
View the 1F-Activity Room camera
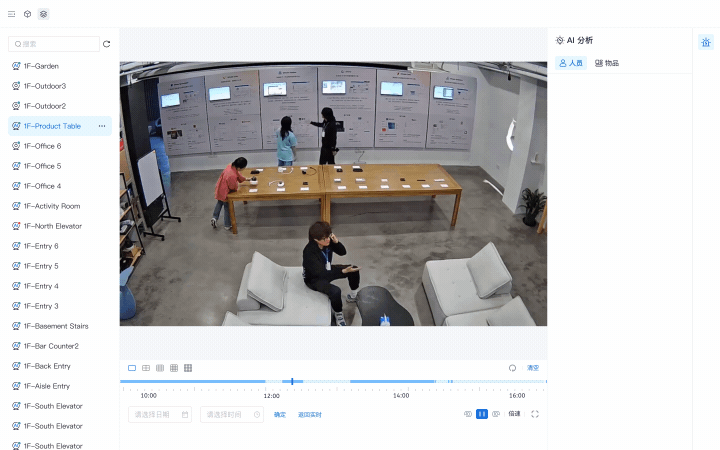[60, 206]
